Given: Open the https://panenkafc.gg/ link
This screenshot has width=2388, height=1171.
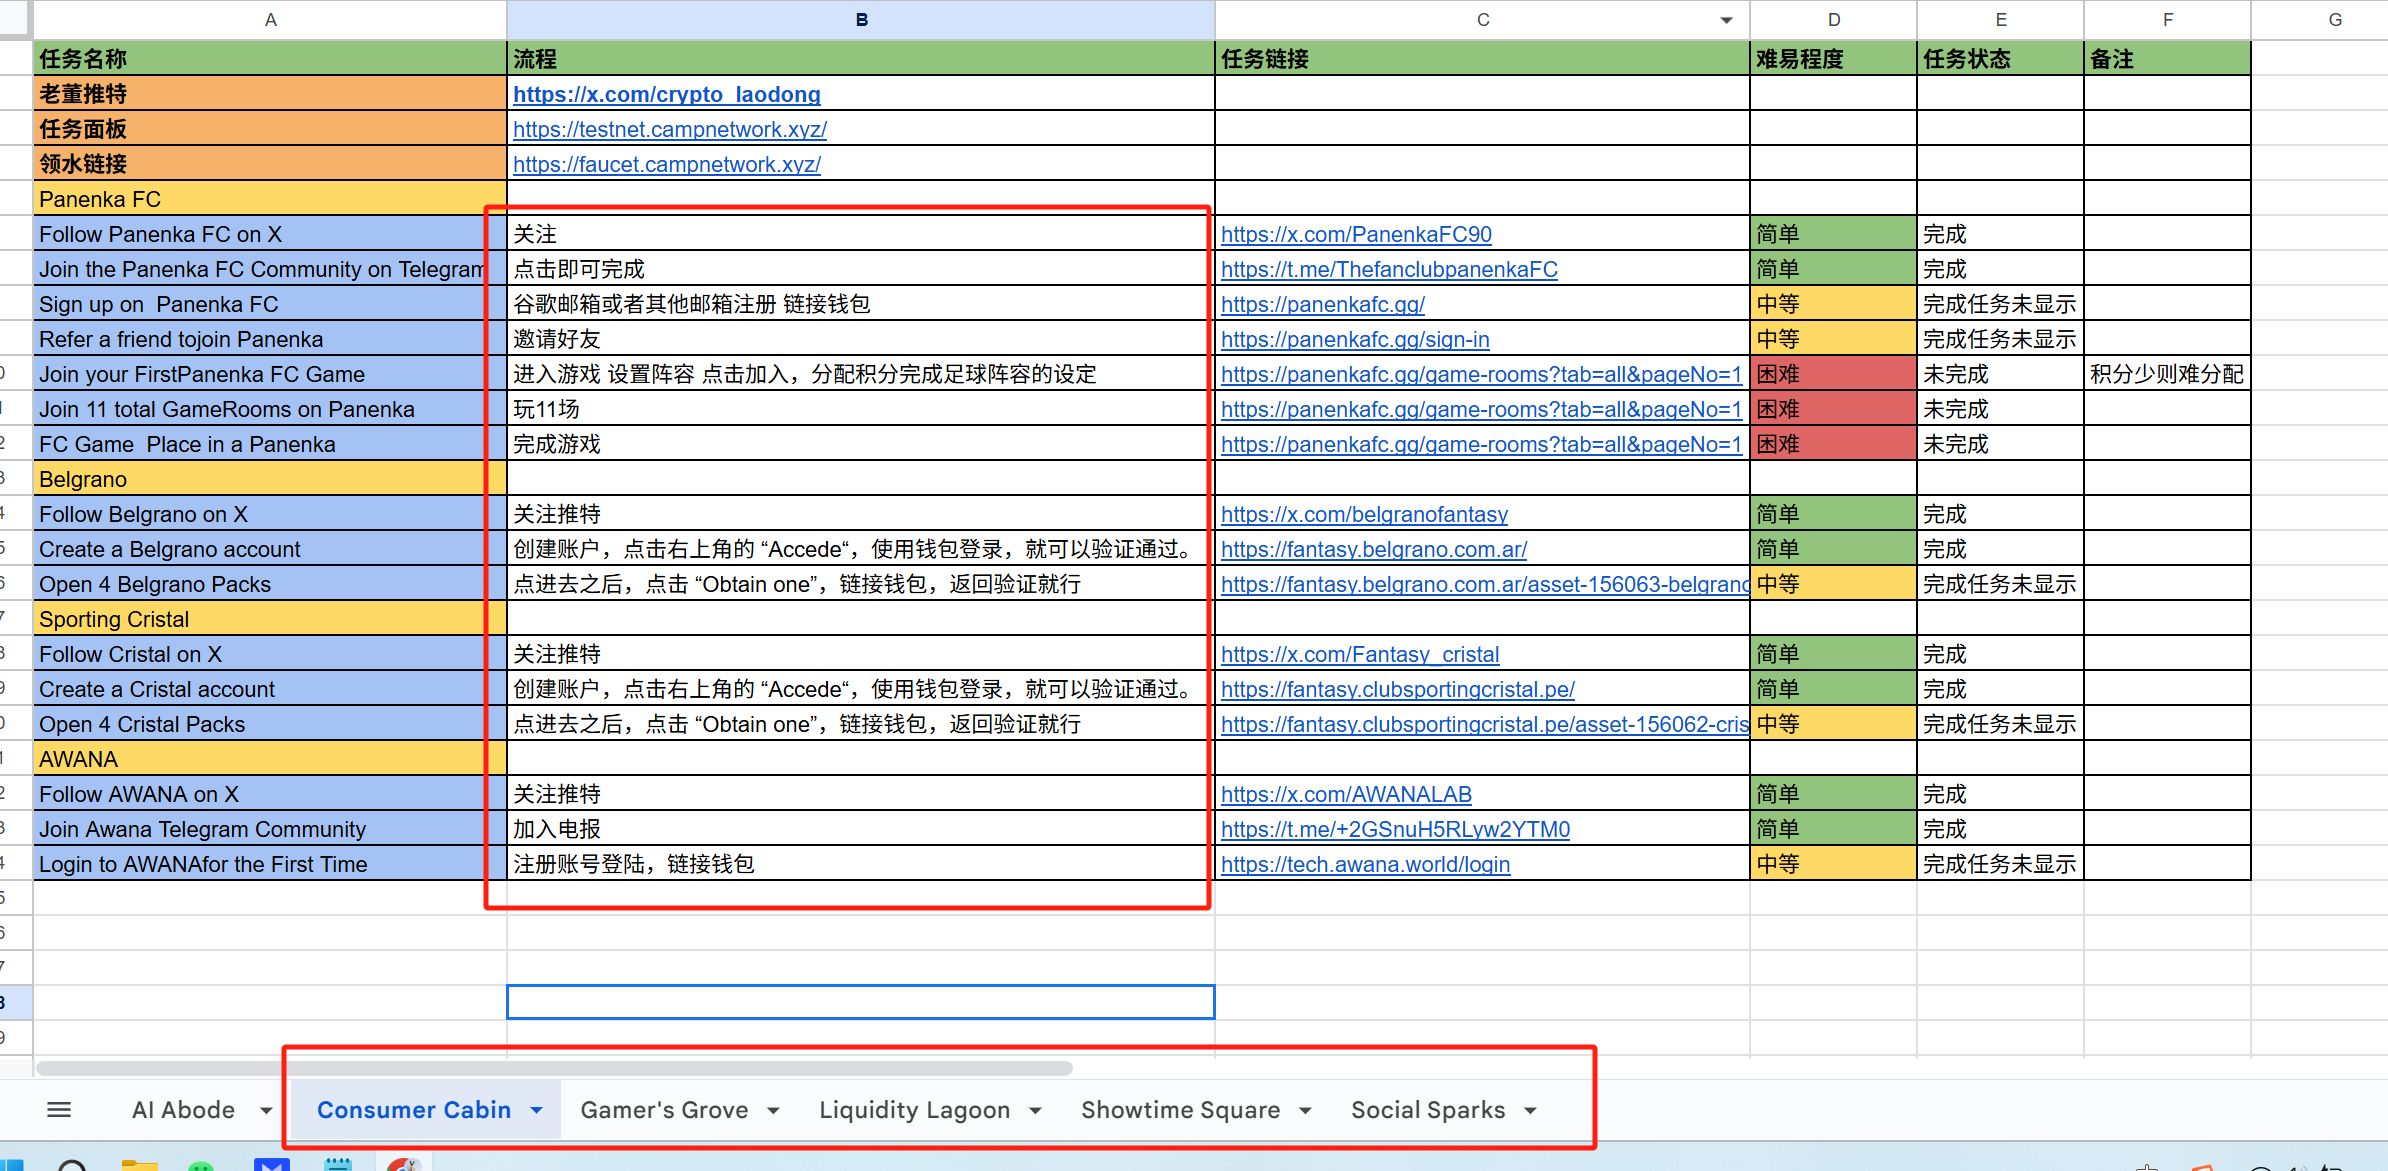Looking at the screenshot, I should point(1323,304).
